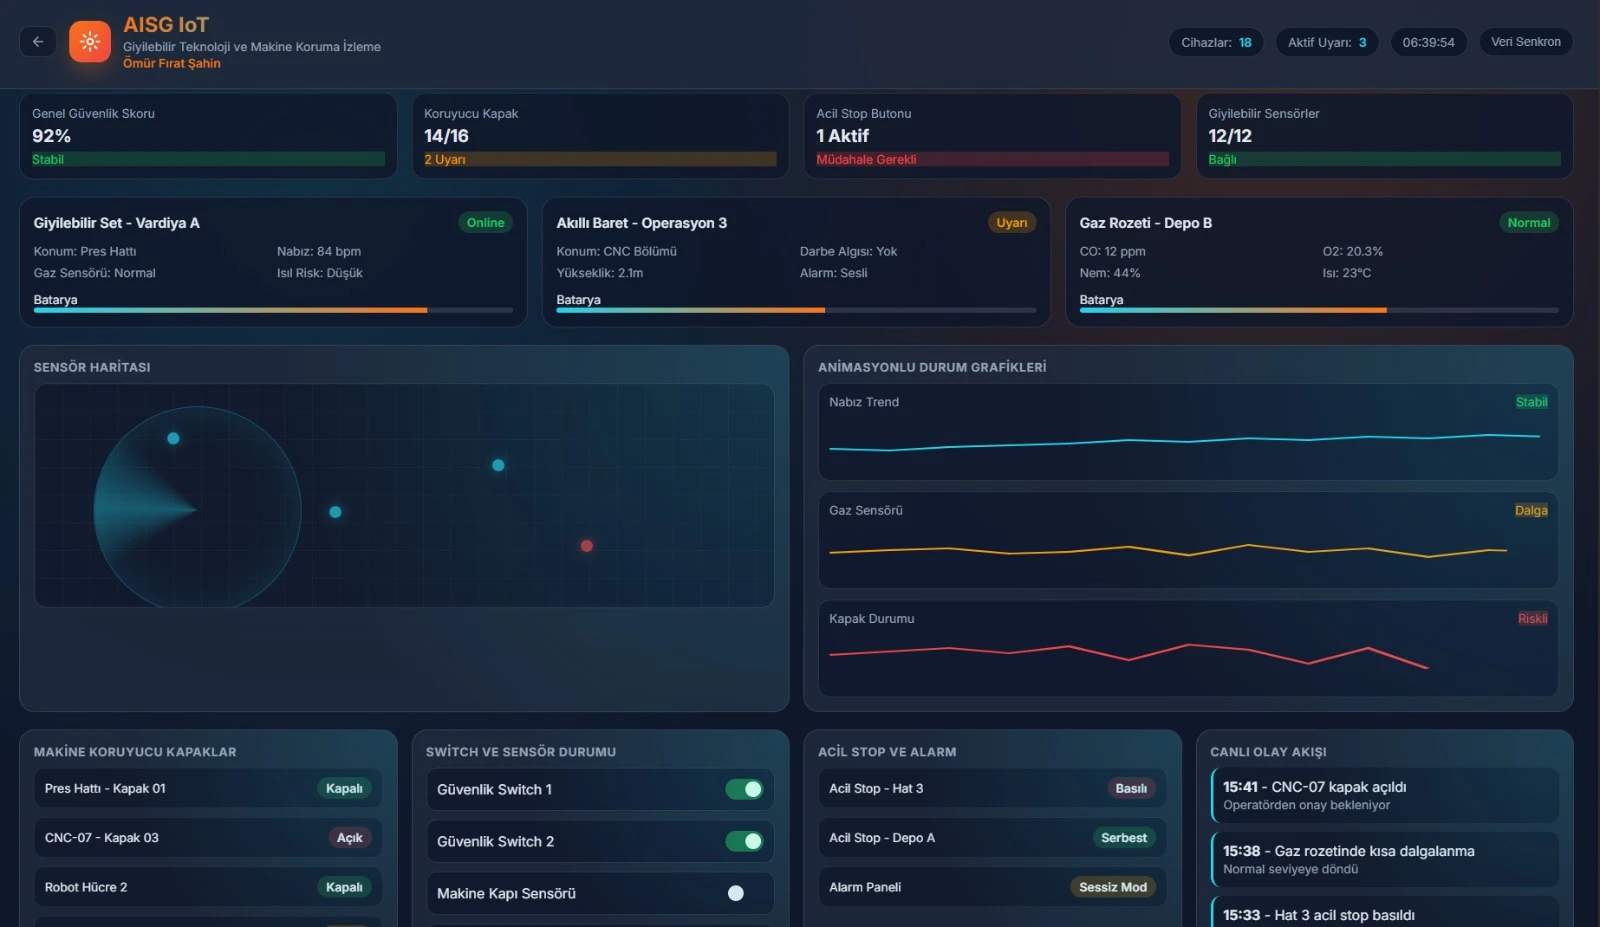Turn off Güvenlik Switch 1
The width and height of the screenshot is (1600, 927).
(744, 790)
